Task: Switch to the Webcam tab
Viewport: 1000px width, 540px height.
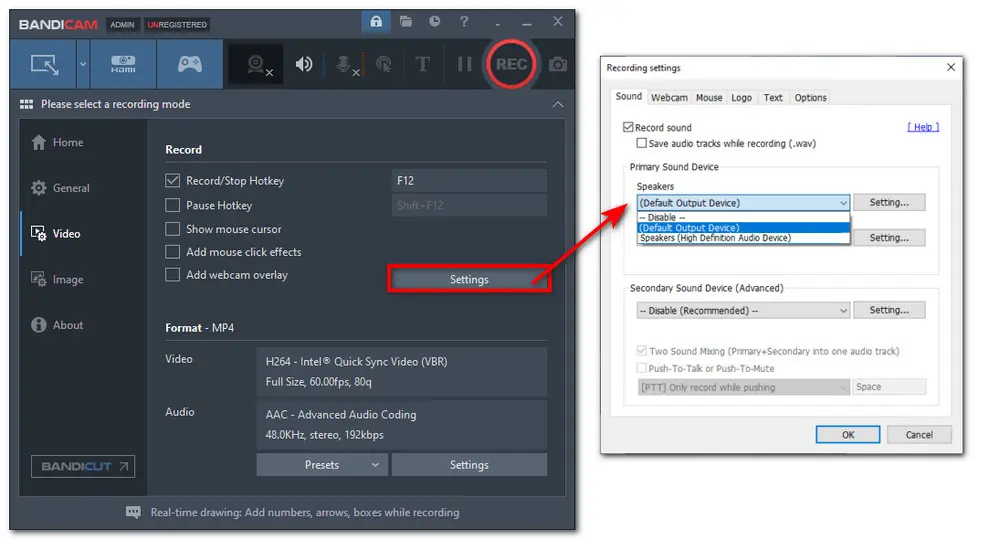Action: coord(669,98)
